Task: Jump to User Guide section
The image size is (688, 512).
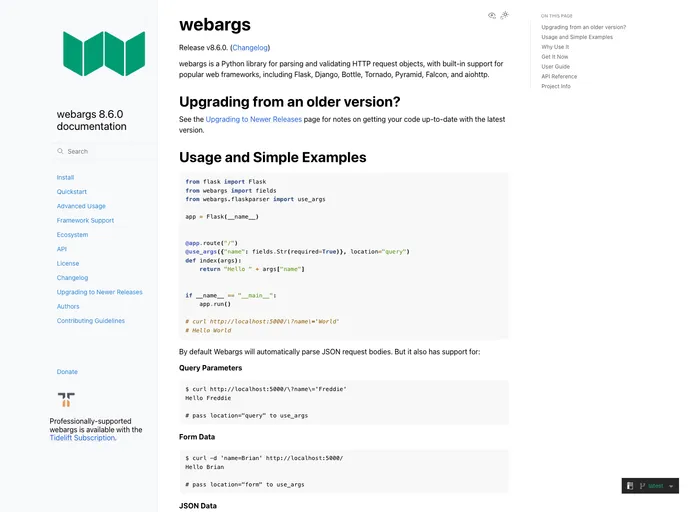Action: pos(555,67)
